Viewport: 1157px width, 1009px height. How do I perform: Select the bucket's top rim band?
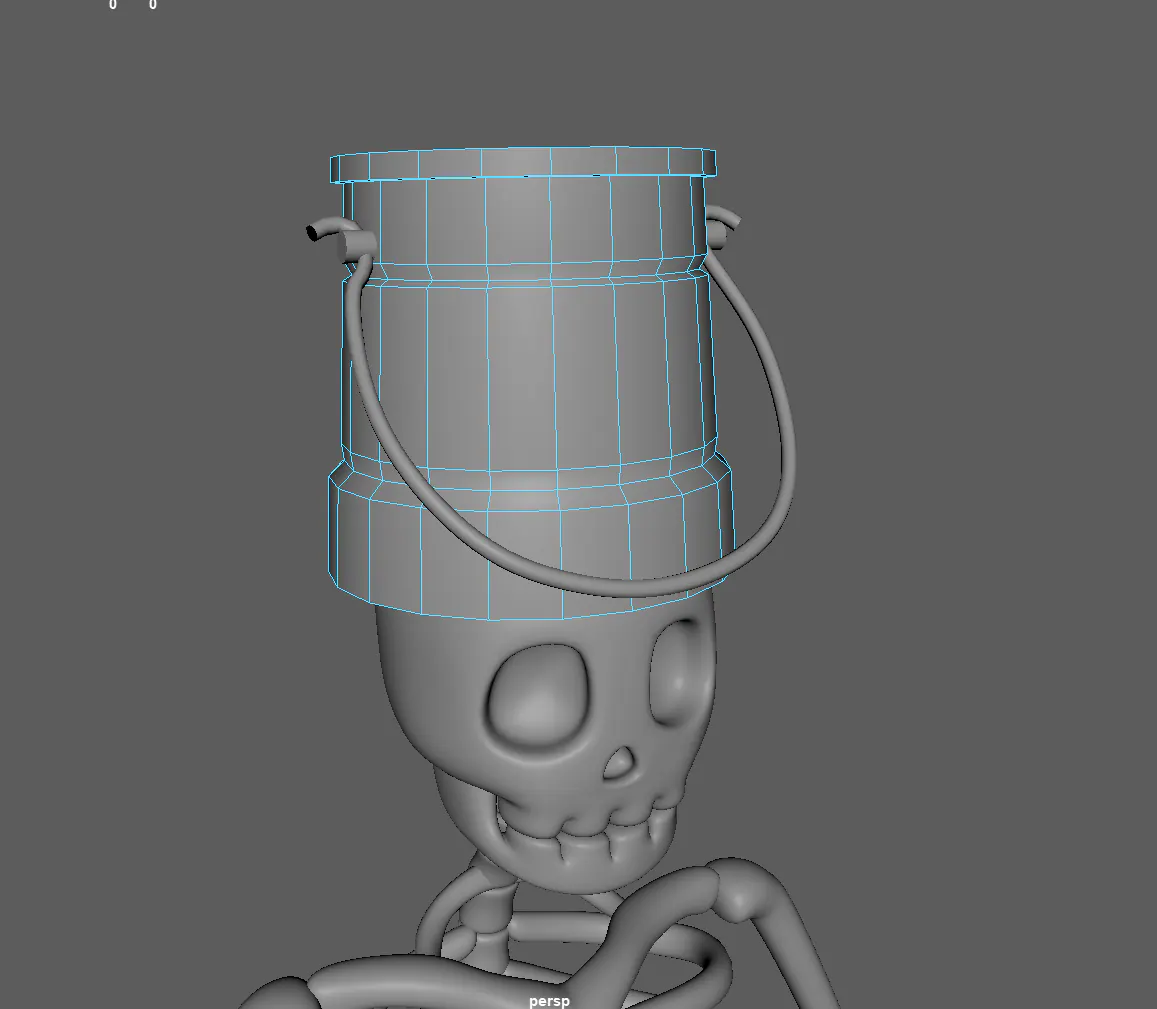(522, 164)
